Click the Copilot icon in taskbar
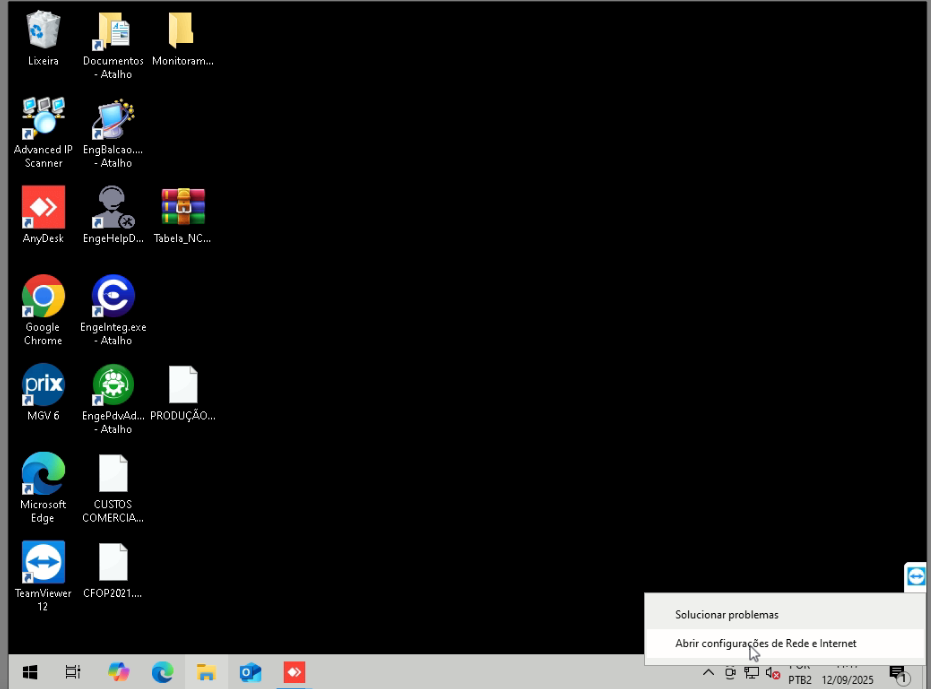 click(x=119, y=673)
